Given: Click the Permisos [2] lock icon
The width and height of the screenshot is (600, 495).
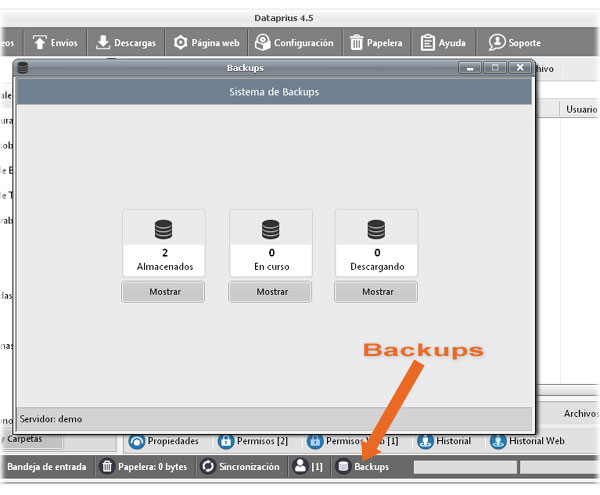Looking at the screenshot, I should tap(225, 441).
